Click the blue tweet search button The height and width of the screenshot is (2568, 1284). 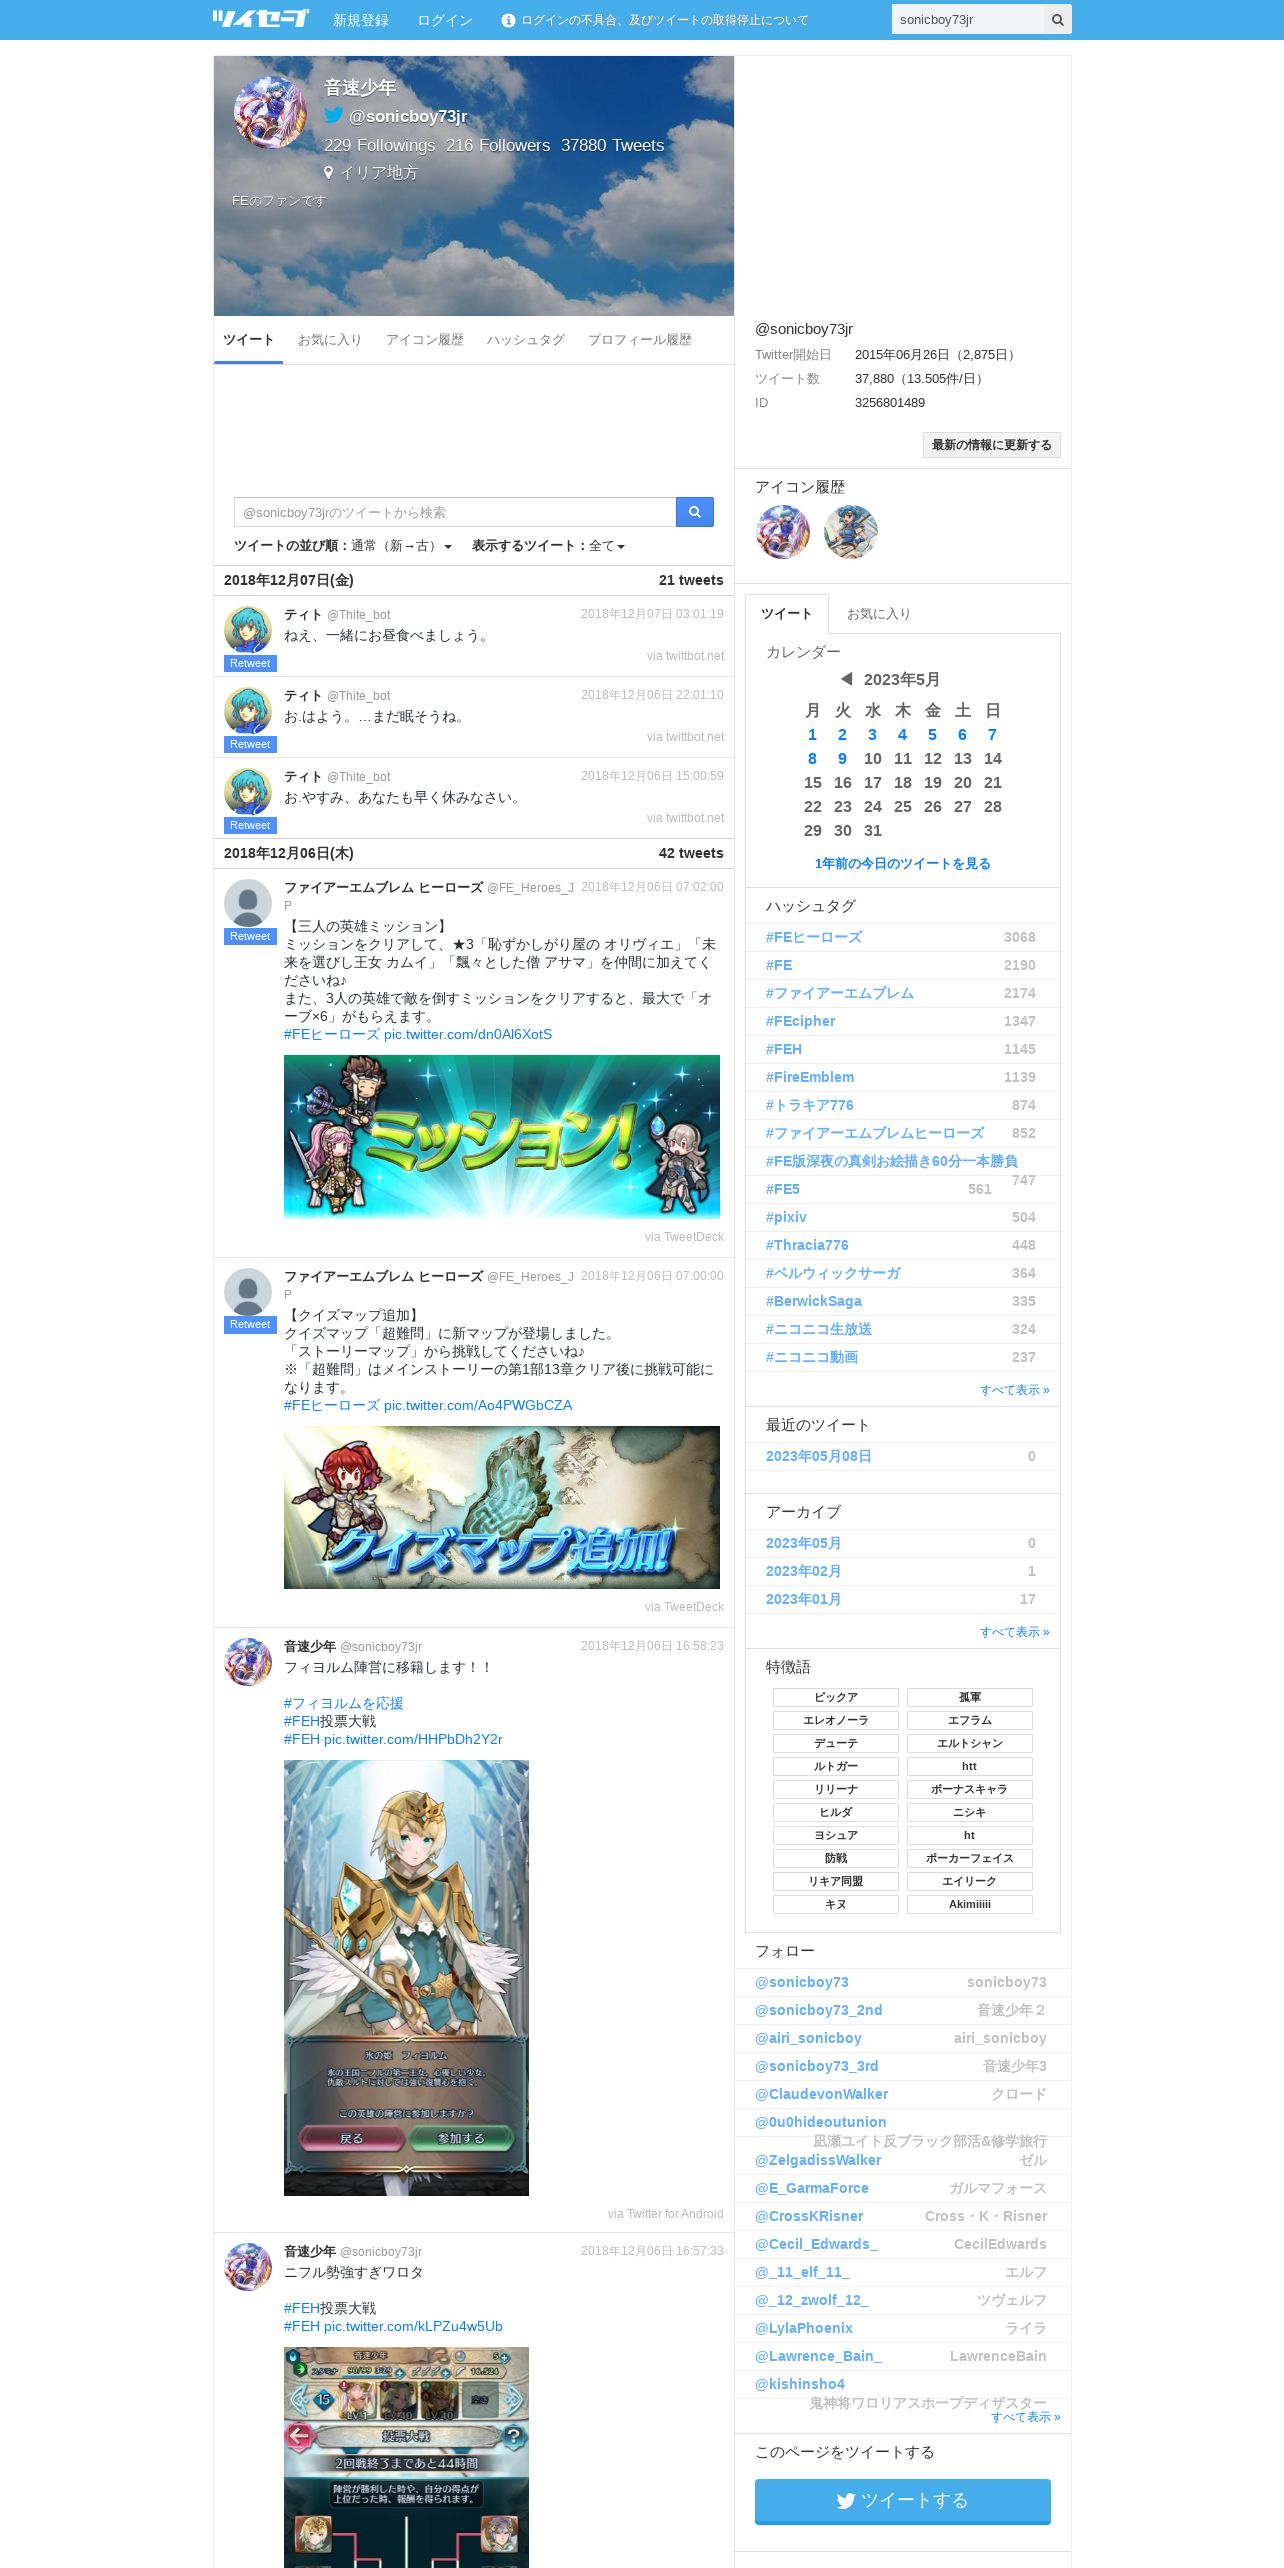point(694,512)
